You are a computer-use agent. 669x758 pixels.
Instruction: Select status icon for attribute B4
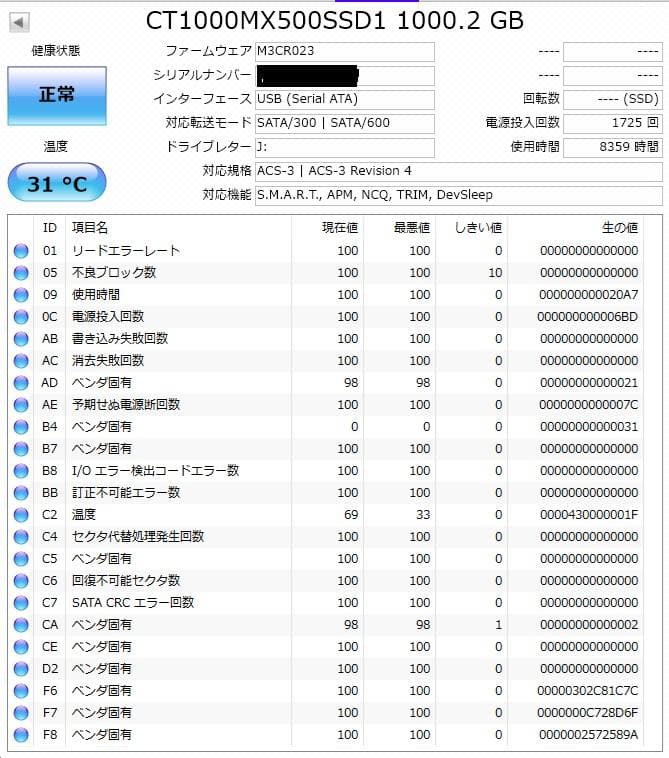click(21, 427)
